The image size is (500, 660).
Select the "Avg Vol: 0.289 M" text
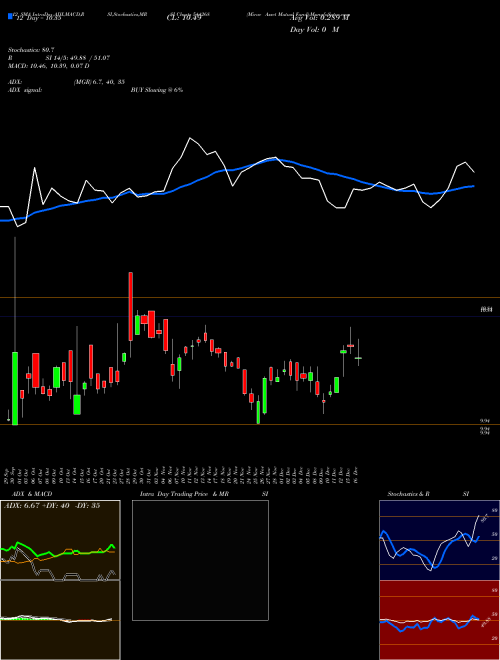[x=319, y=18]
